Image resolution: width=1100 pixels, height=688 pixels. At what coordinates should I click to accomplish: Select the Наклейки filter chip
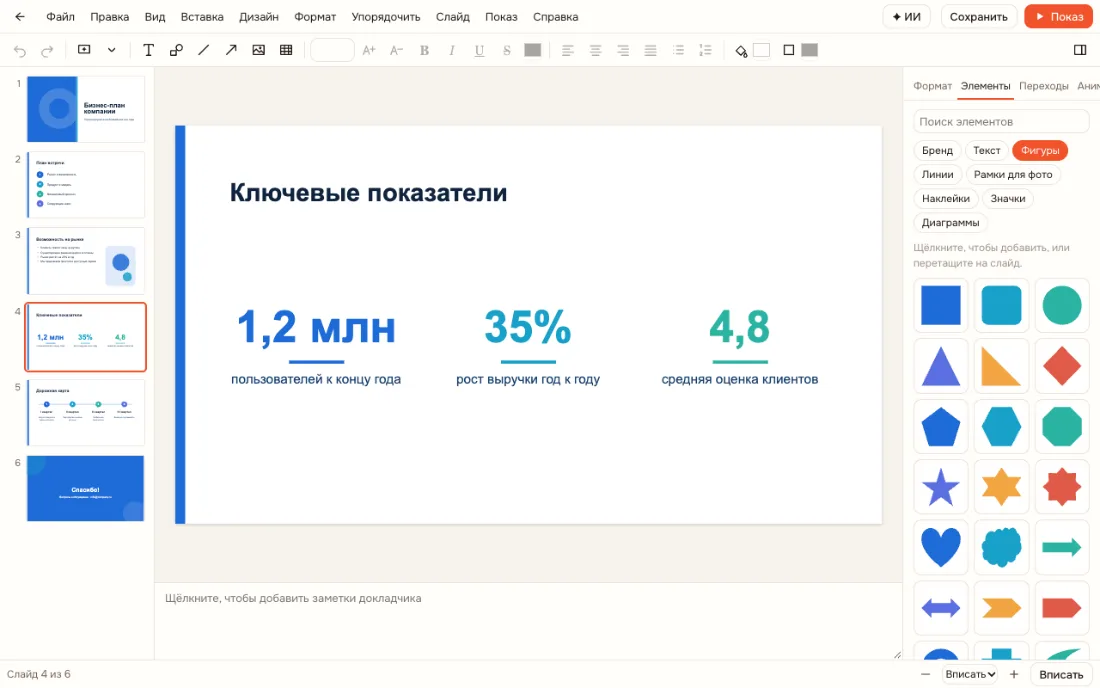click(946, 198)
